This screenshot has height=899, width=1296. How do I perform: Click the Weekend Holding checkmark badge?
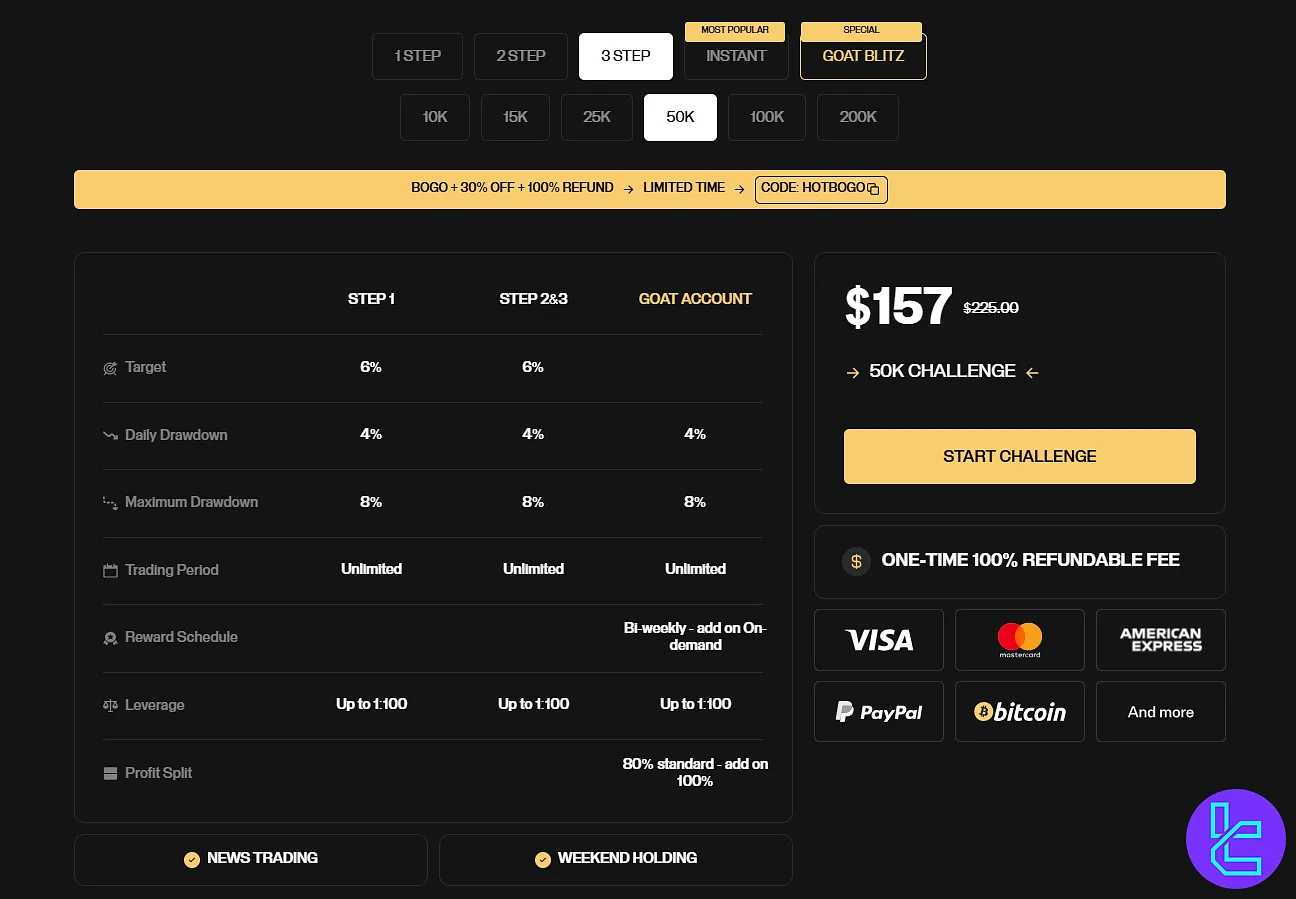[543, 859]
